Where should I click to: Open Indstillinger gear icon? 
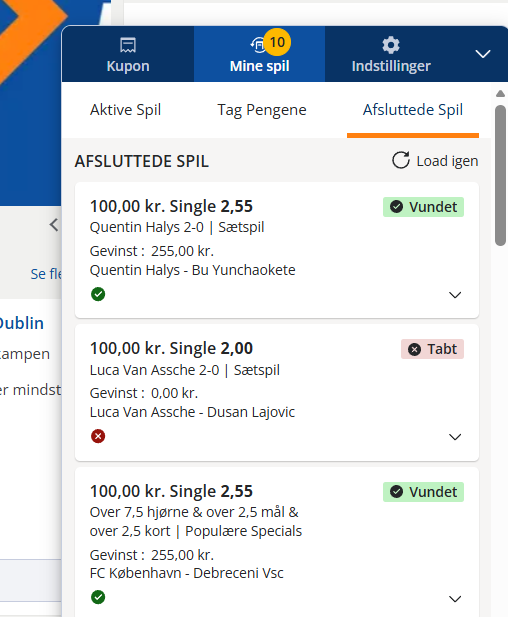click(x=391, y=45)
